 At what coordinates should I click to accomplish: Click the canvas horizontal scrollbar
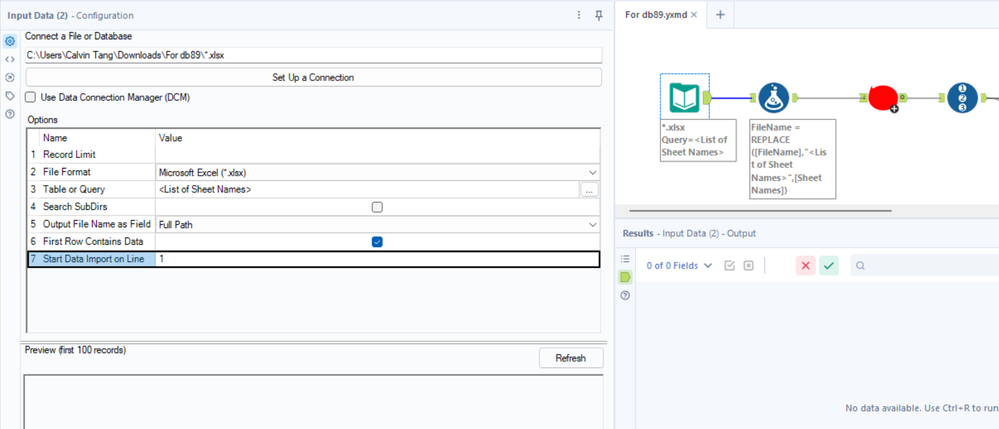click(760, 210)
